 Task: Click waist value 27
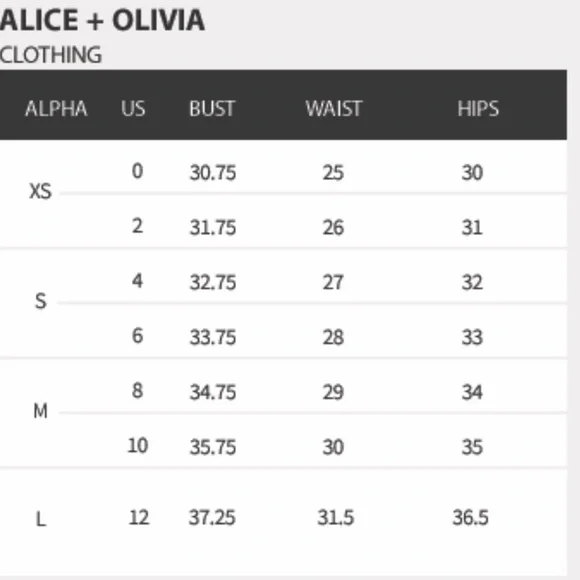tap(333, 282)
